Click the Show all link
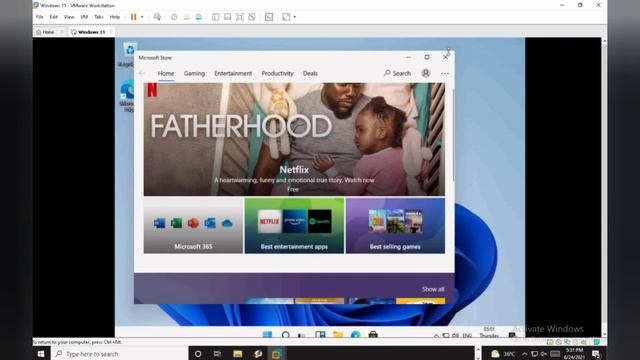 (433, 289)
